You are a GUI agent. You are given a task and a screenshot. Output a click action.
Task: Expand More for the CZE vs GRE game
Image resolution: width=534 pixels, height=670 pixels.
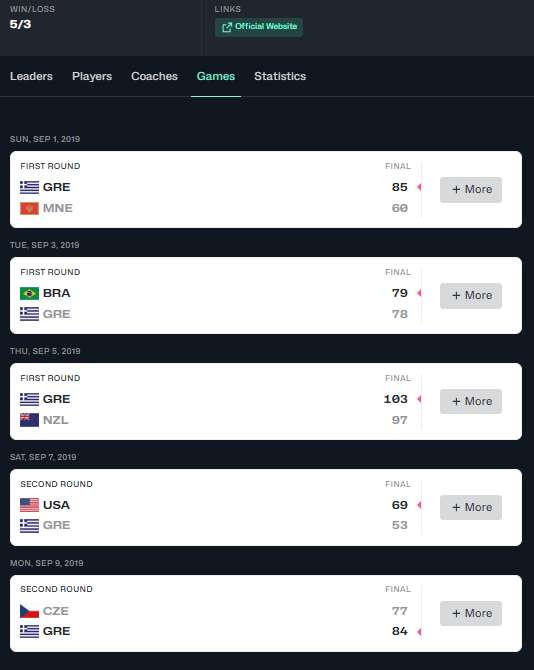471,613
